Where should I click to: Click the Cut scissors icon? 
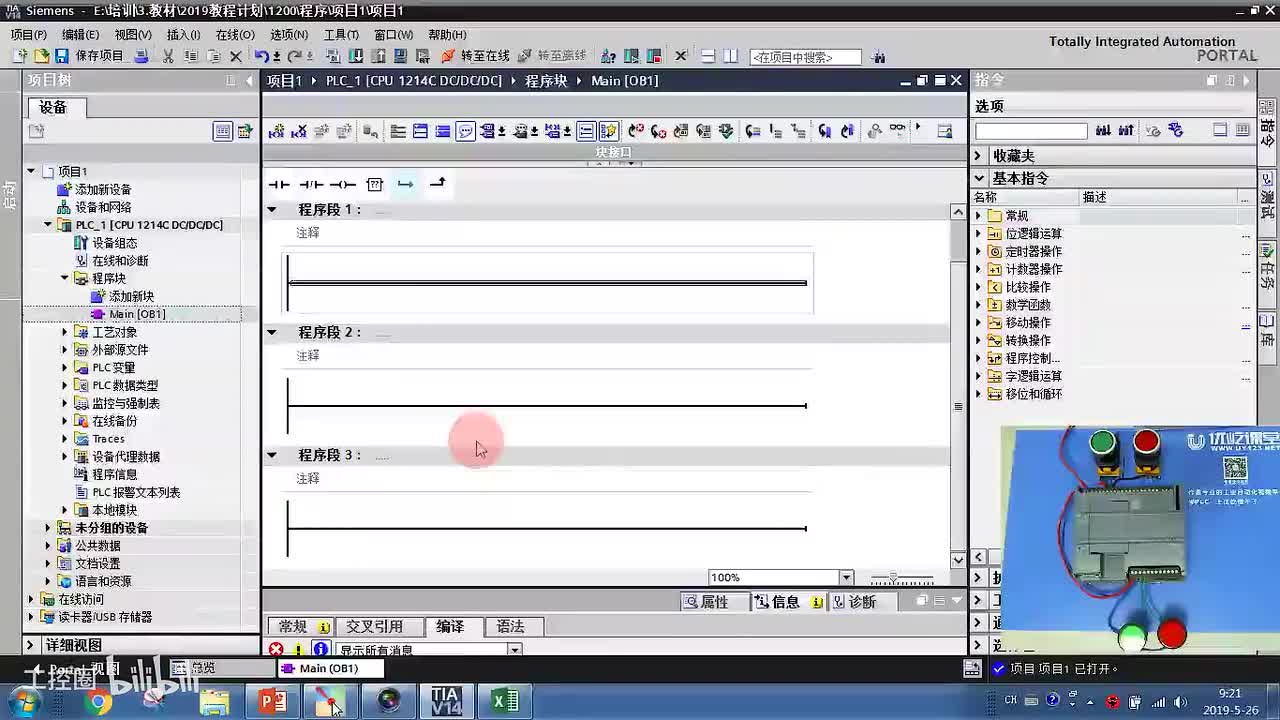(x=168, y=56)
